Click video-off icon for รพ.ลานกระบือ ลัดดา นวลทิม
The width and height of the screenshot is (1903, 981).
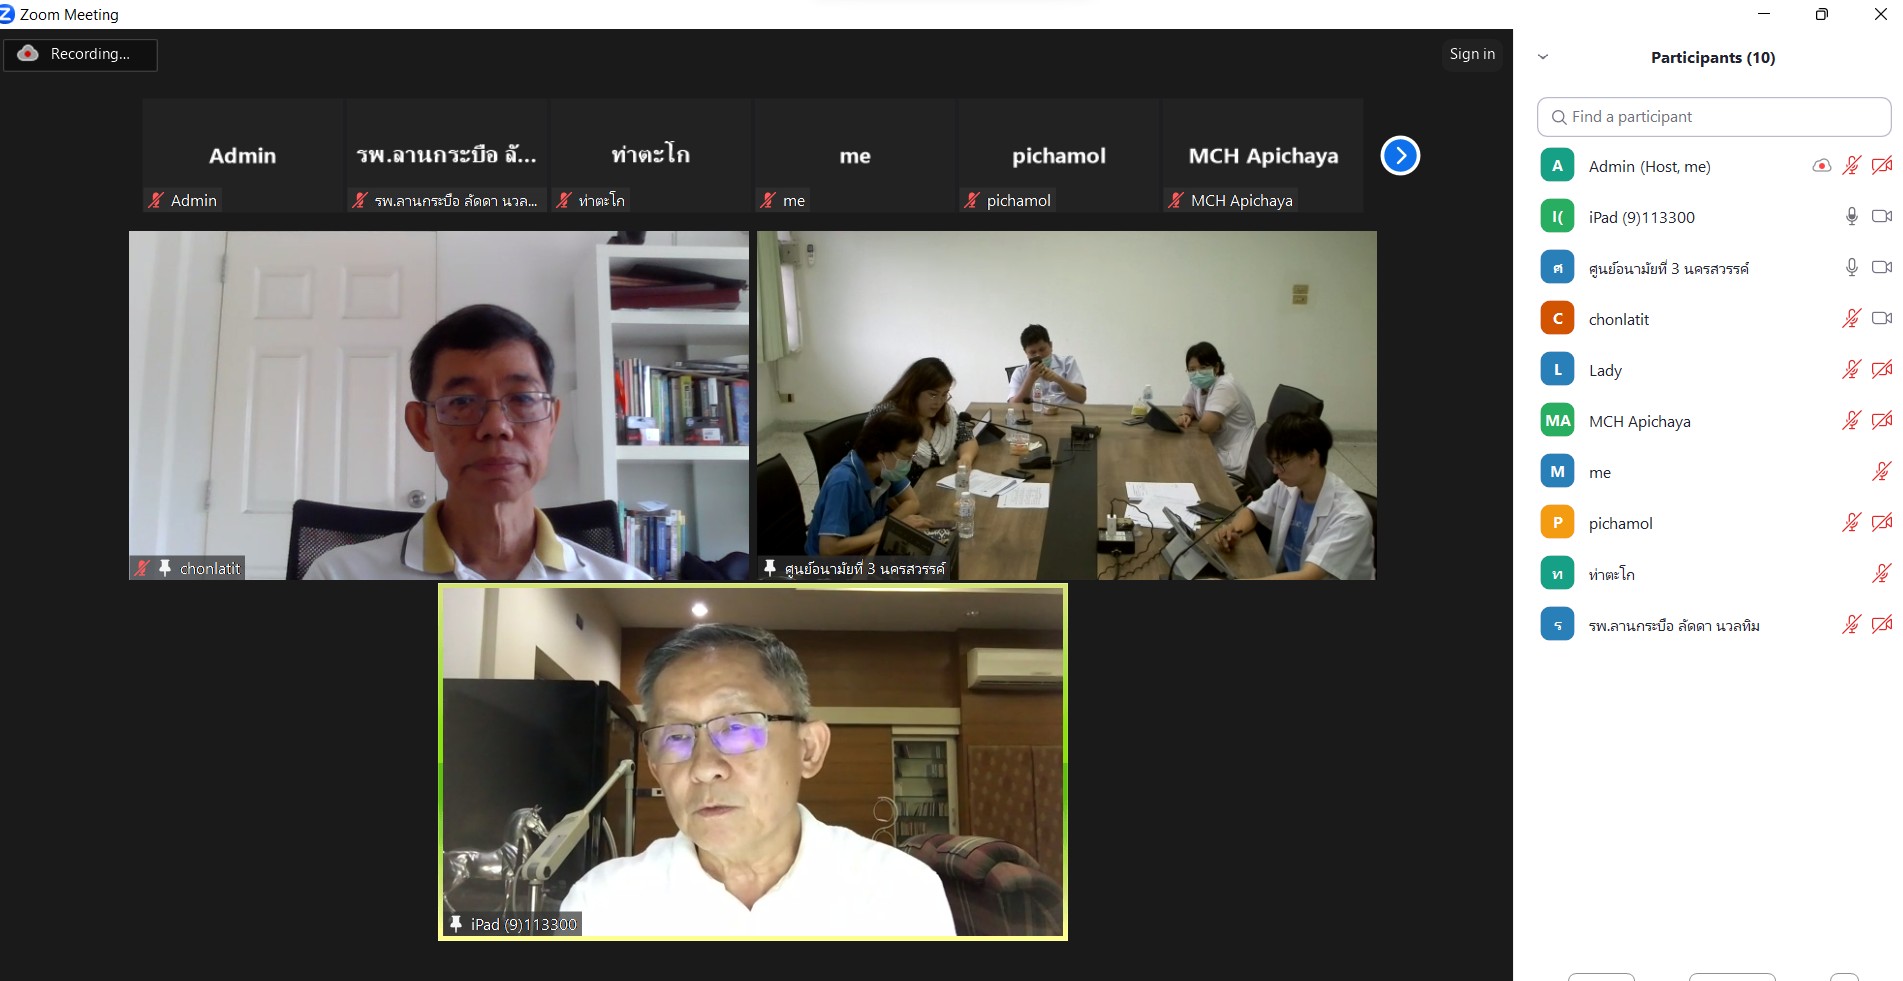tap(1881, 625)
